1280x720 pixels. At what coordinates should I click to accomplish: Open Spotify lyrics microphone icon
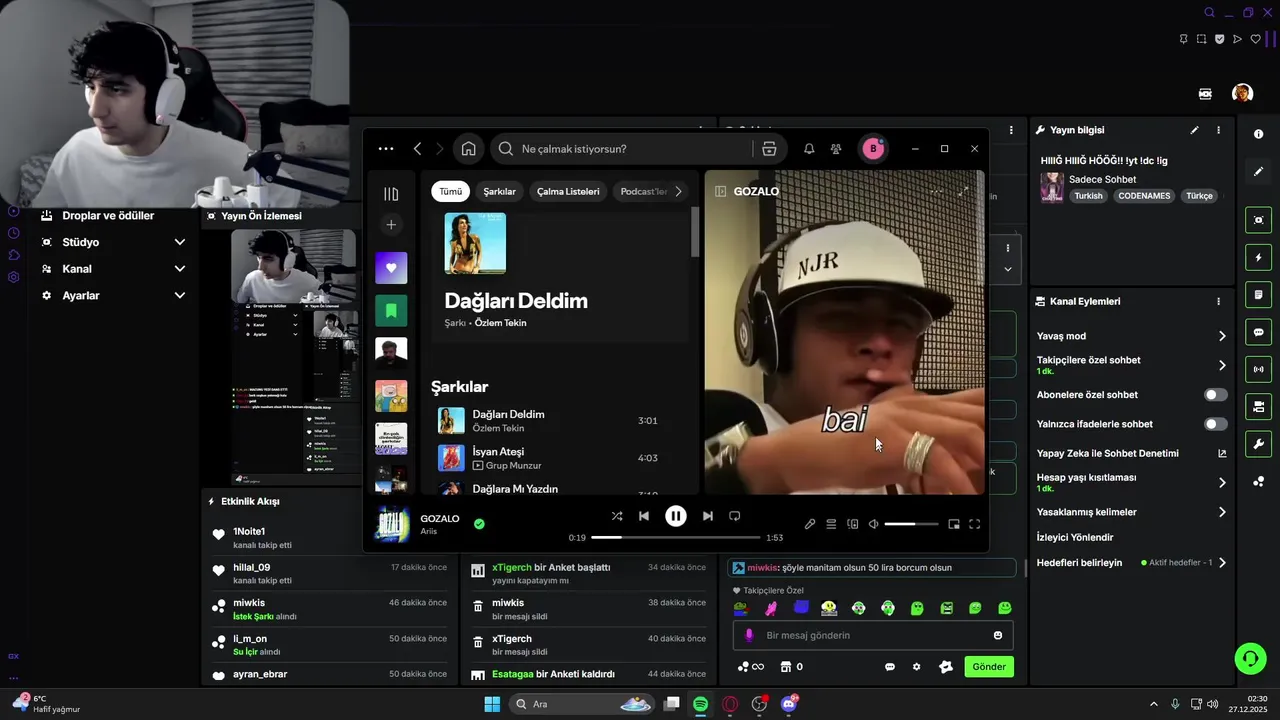tap(810, 524)
